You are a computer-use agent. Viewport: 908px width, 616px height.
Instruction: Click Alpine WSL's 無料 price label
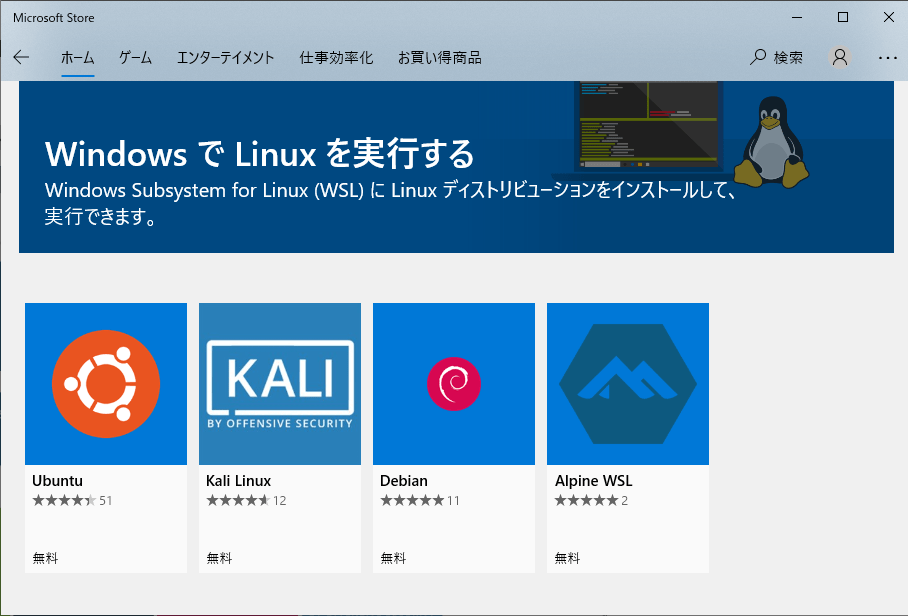[x=567, y=557]
